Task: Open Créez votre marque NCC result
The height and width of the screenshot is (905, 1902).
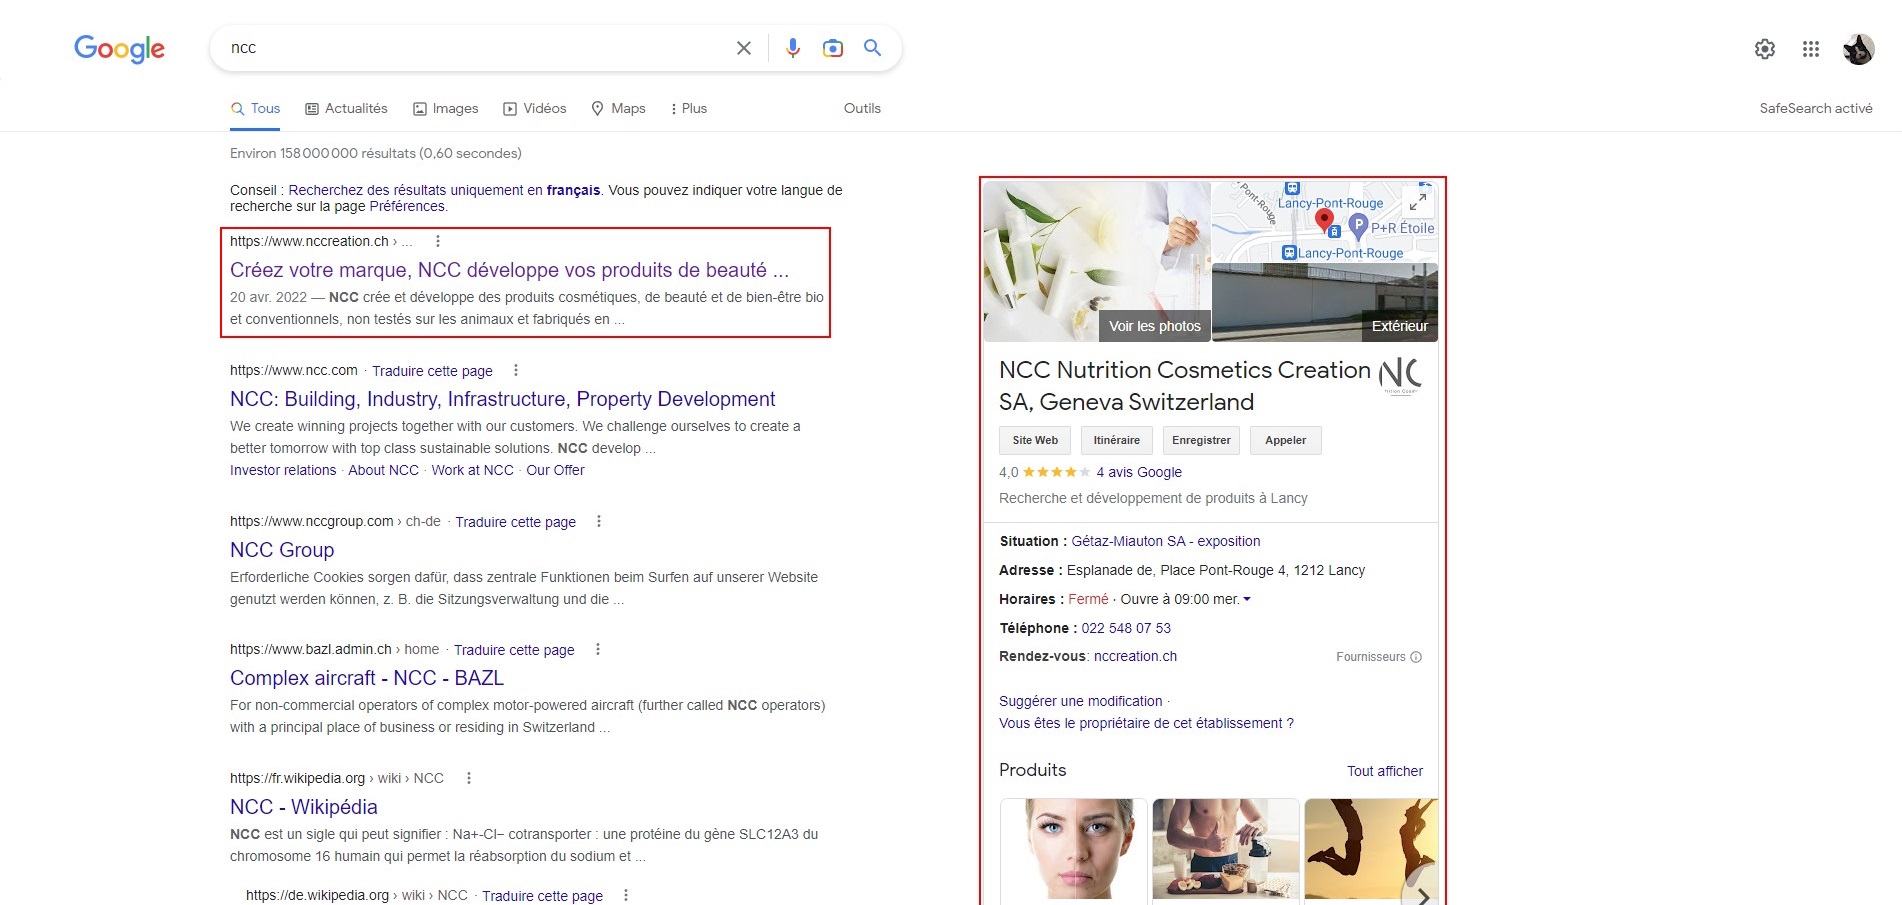Action: (509, 270)
